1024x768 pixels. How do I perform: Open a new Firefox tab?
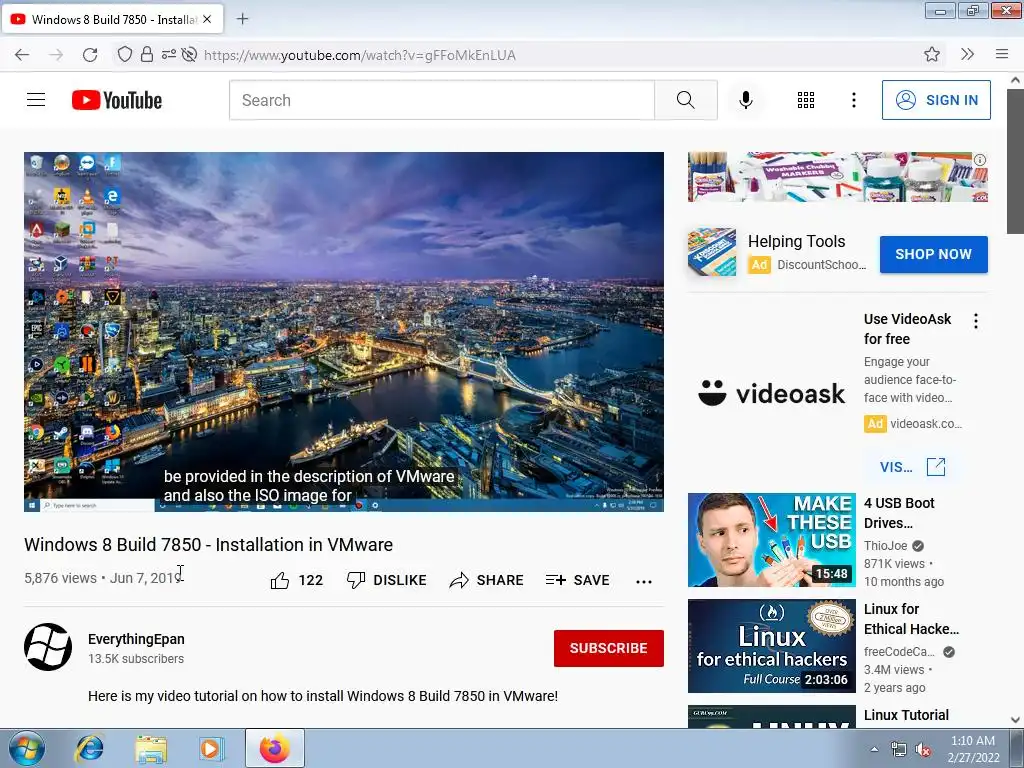pos(242,19)
